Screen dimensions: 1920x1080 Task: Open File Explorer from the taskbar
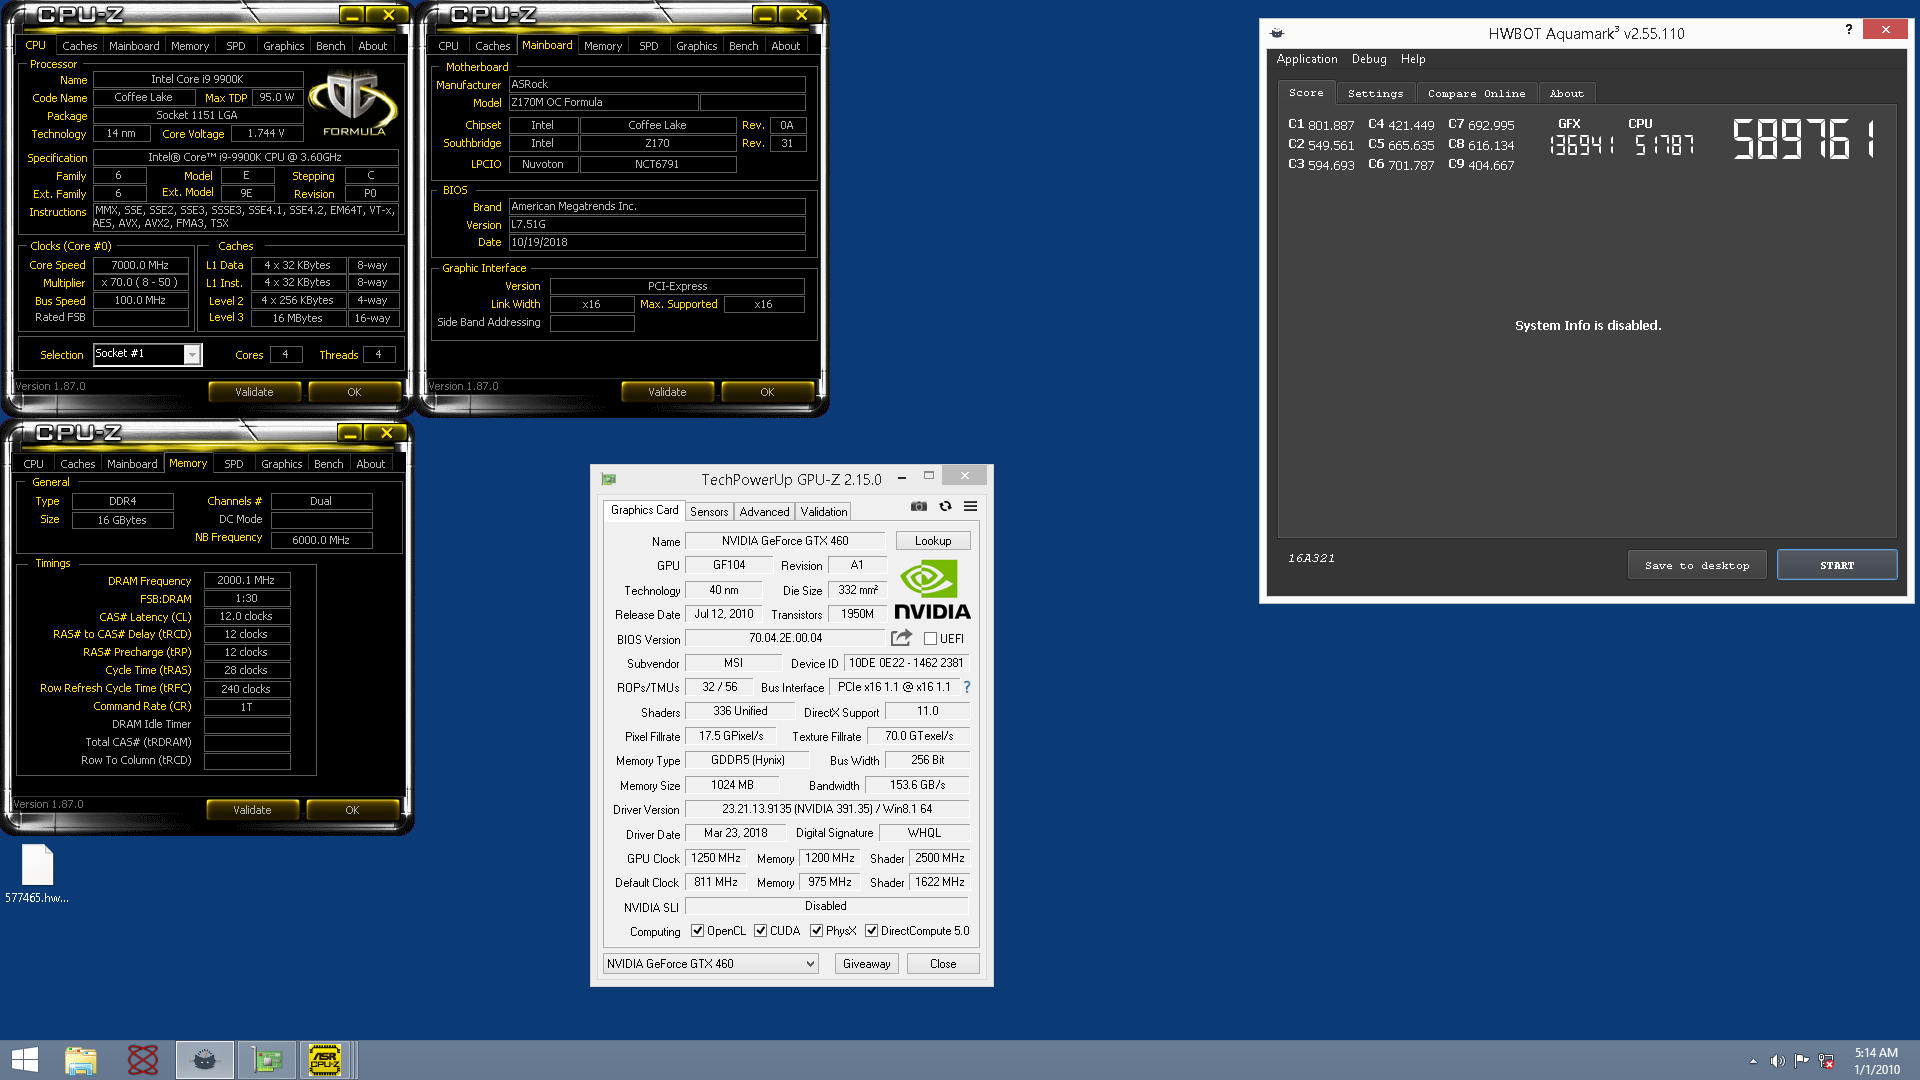coord(81,1060)
